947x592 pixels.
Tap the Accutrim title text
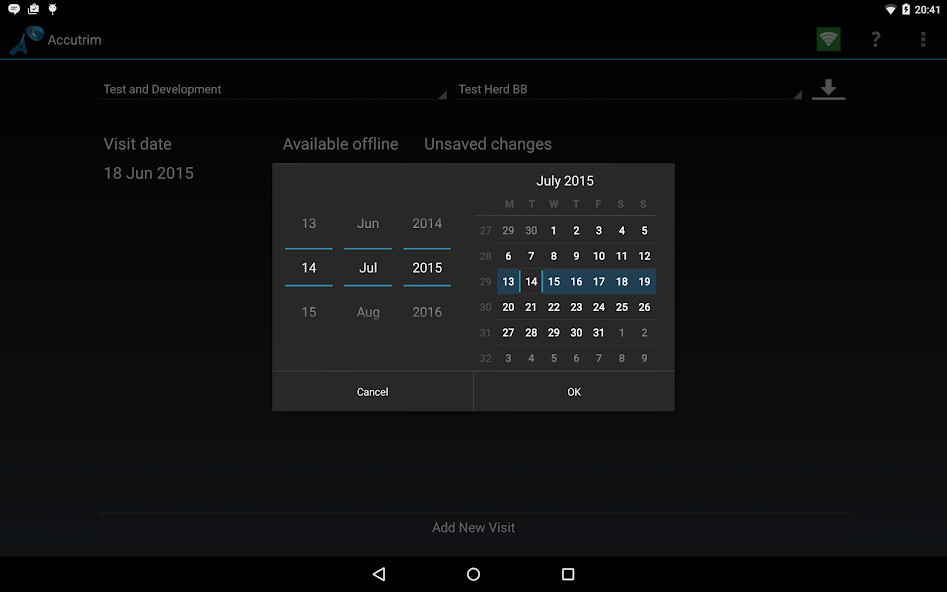pyautogui.click(x=74, y=40)
